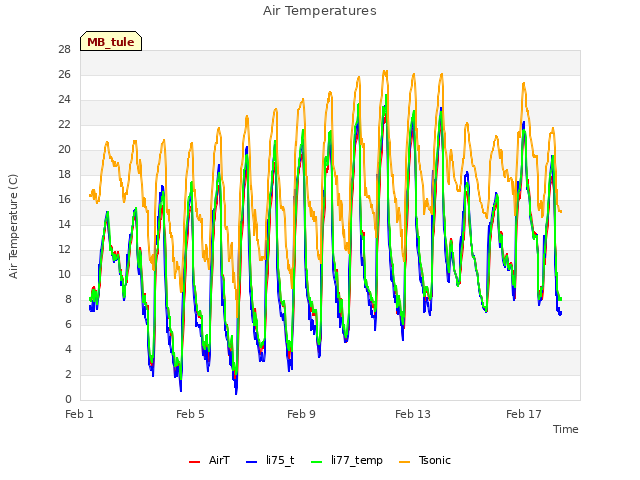The width and height of the screenshot is (640, 480).
Task: Toggle the Tsonic legend entry
Action: tap(425, 460)
